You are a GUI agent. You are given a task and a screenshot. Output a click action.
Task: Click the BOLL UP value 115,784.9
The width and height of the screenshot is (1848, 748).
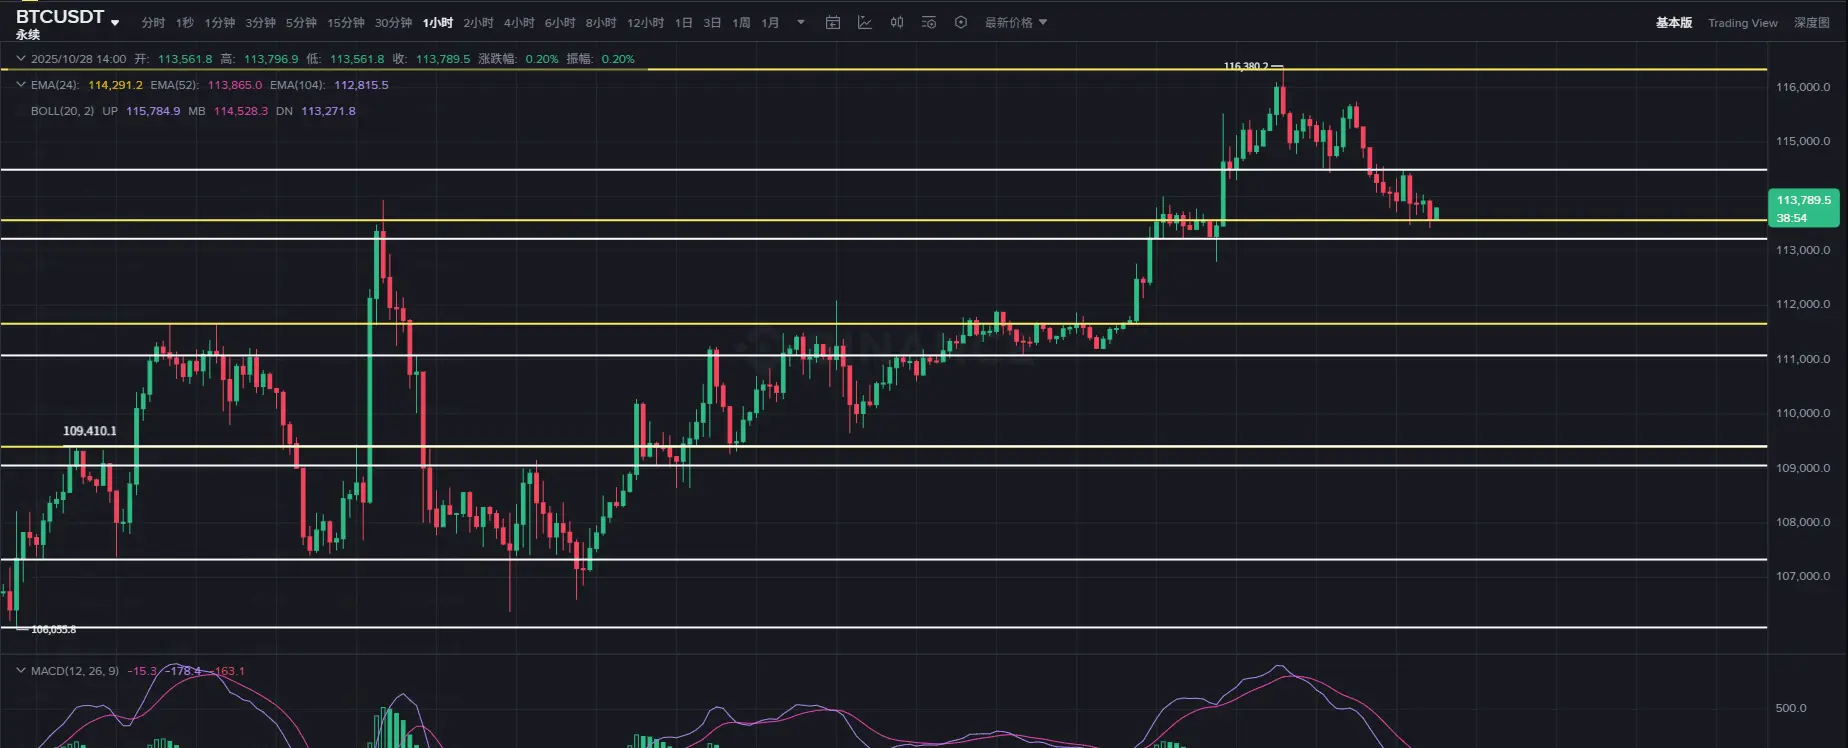[153, 111]
